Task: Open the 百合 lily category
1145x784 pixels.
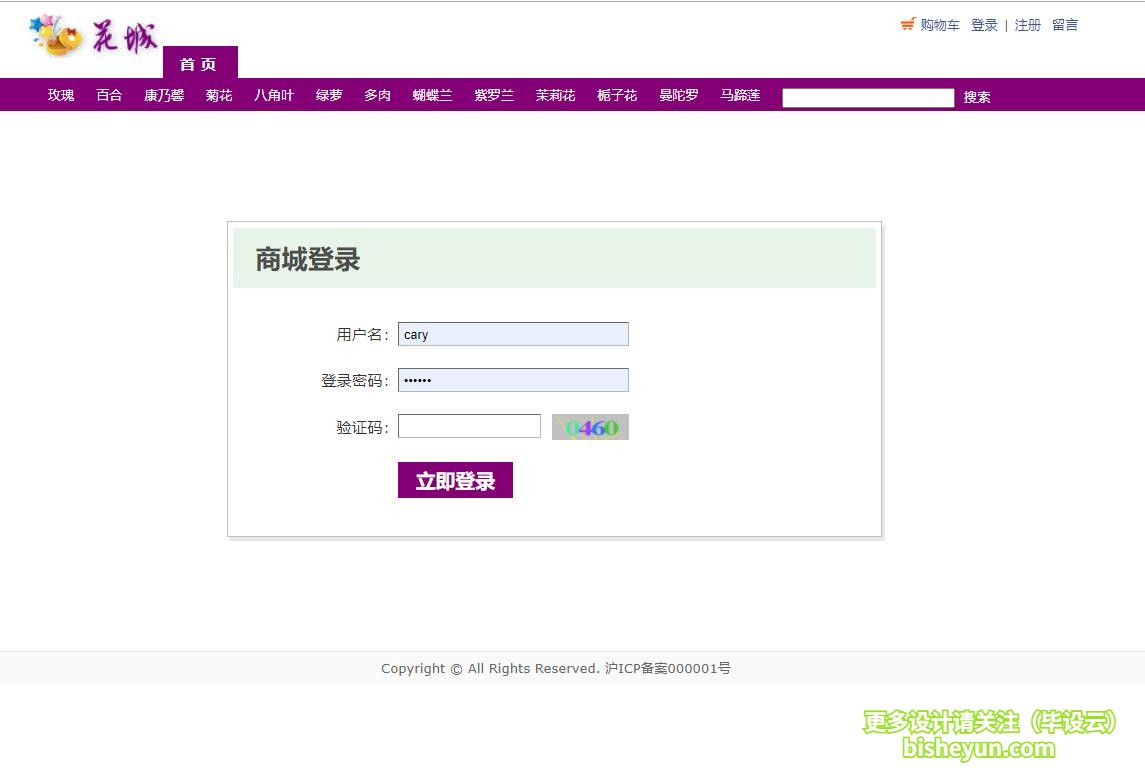Action: 108,95
